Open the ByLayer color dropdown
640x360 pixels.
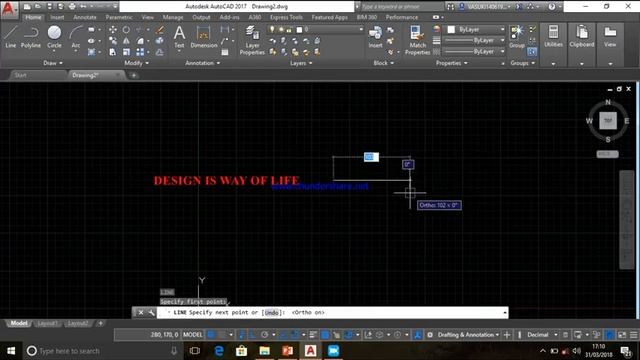(x=502, y=29)
